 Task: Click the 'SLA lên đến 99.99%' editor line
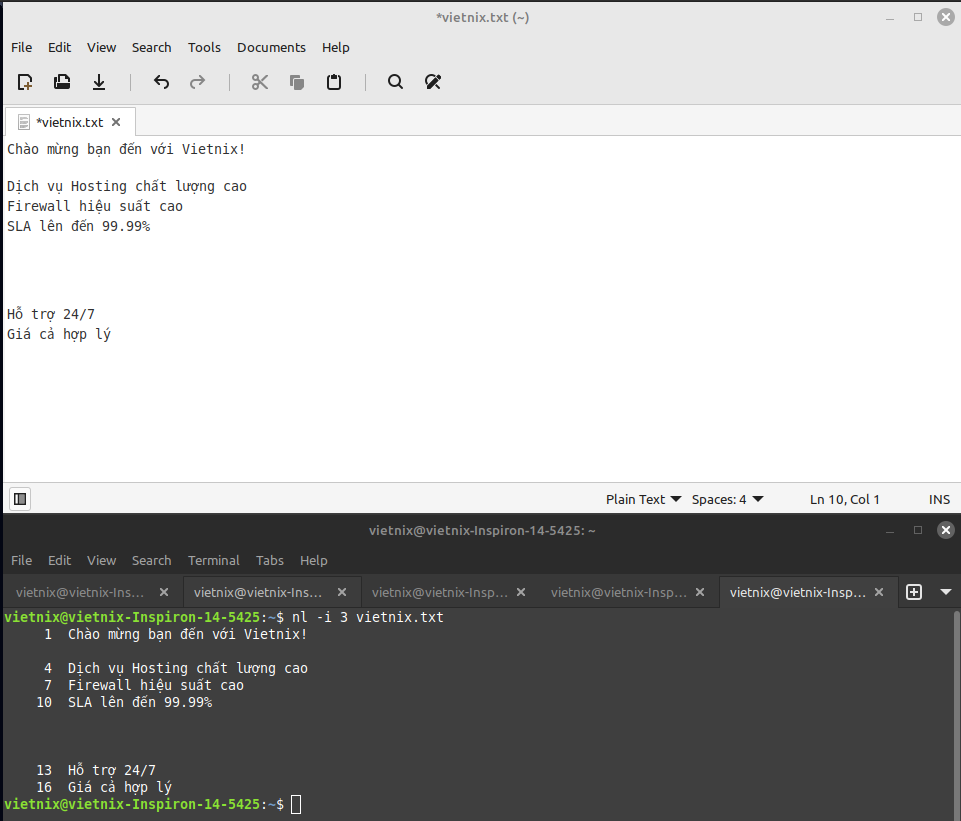[78, 226]
